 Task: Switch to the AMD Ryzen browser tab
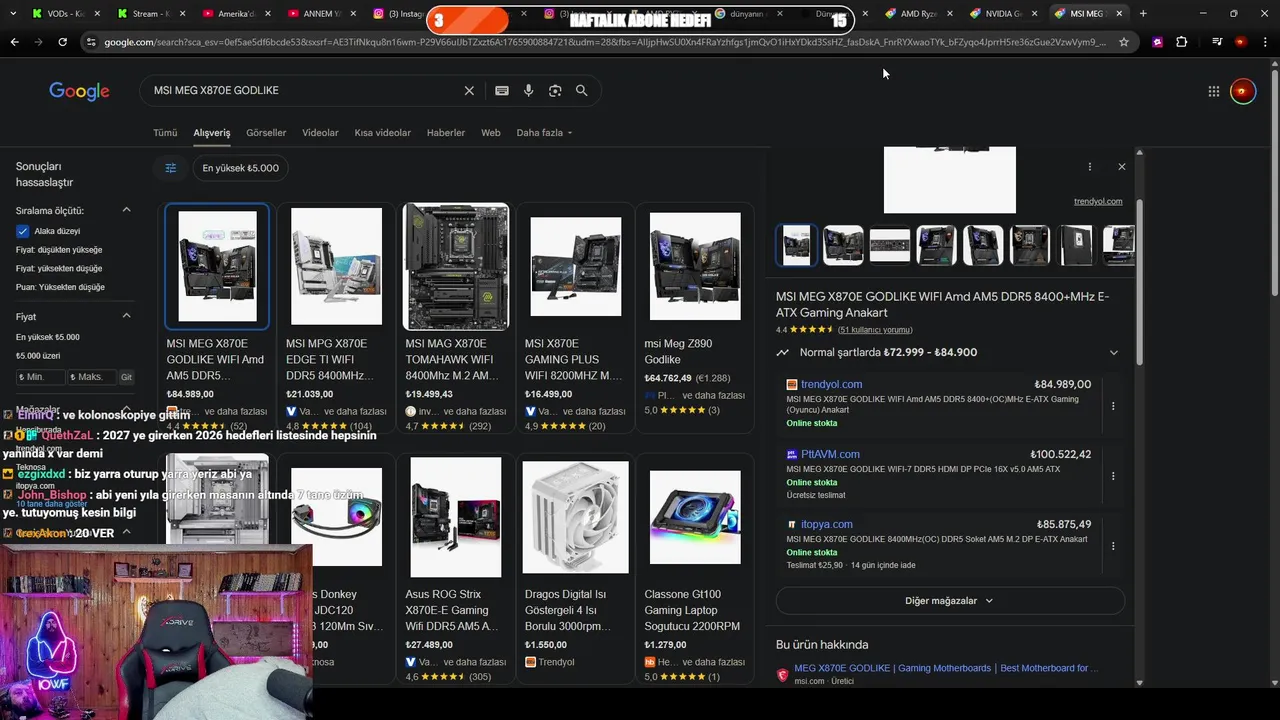coord(920,14)
